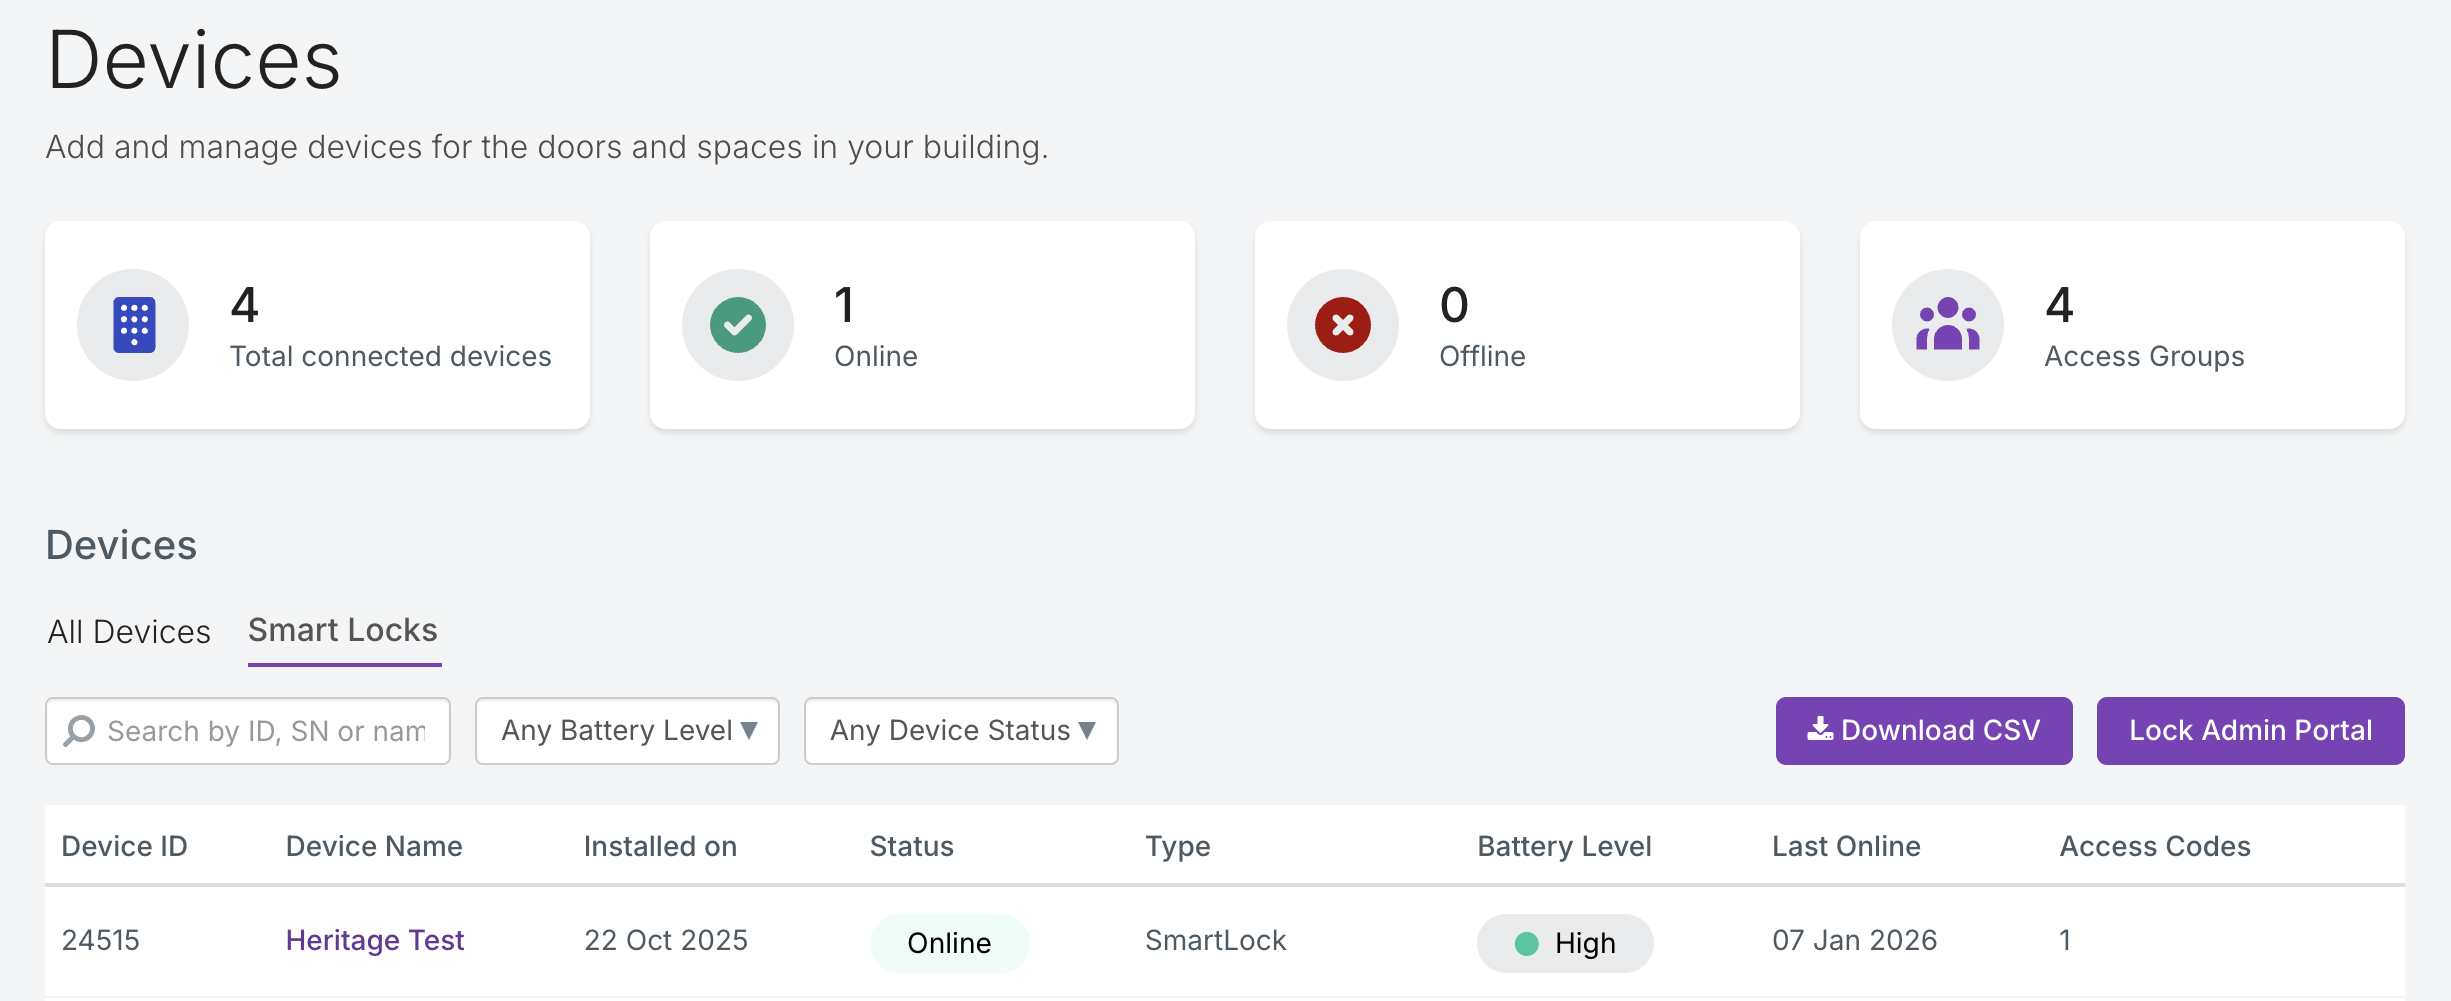Click the Last Online column header
The image size is (2451, 1001).
[x=1846, y=846]
